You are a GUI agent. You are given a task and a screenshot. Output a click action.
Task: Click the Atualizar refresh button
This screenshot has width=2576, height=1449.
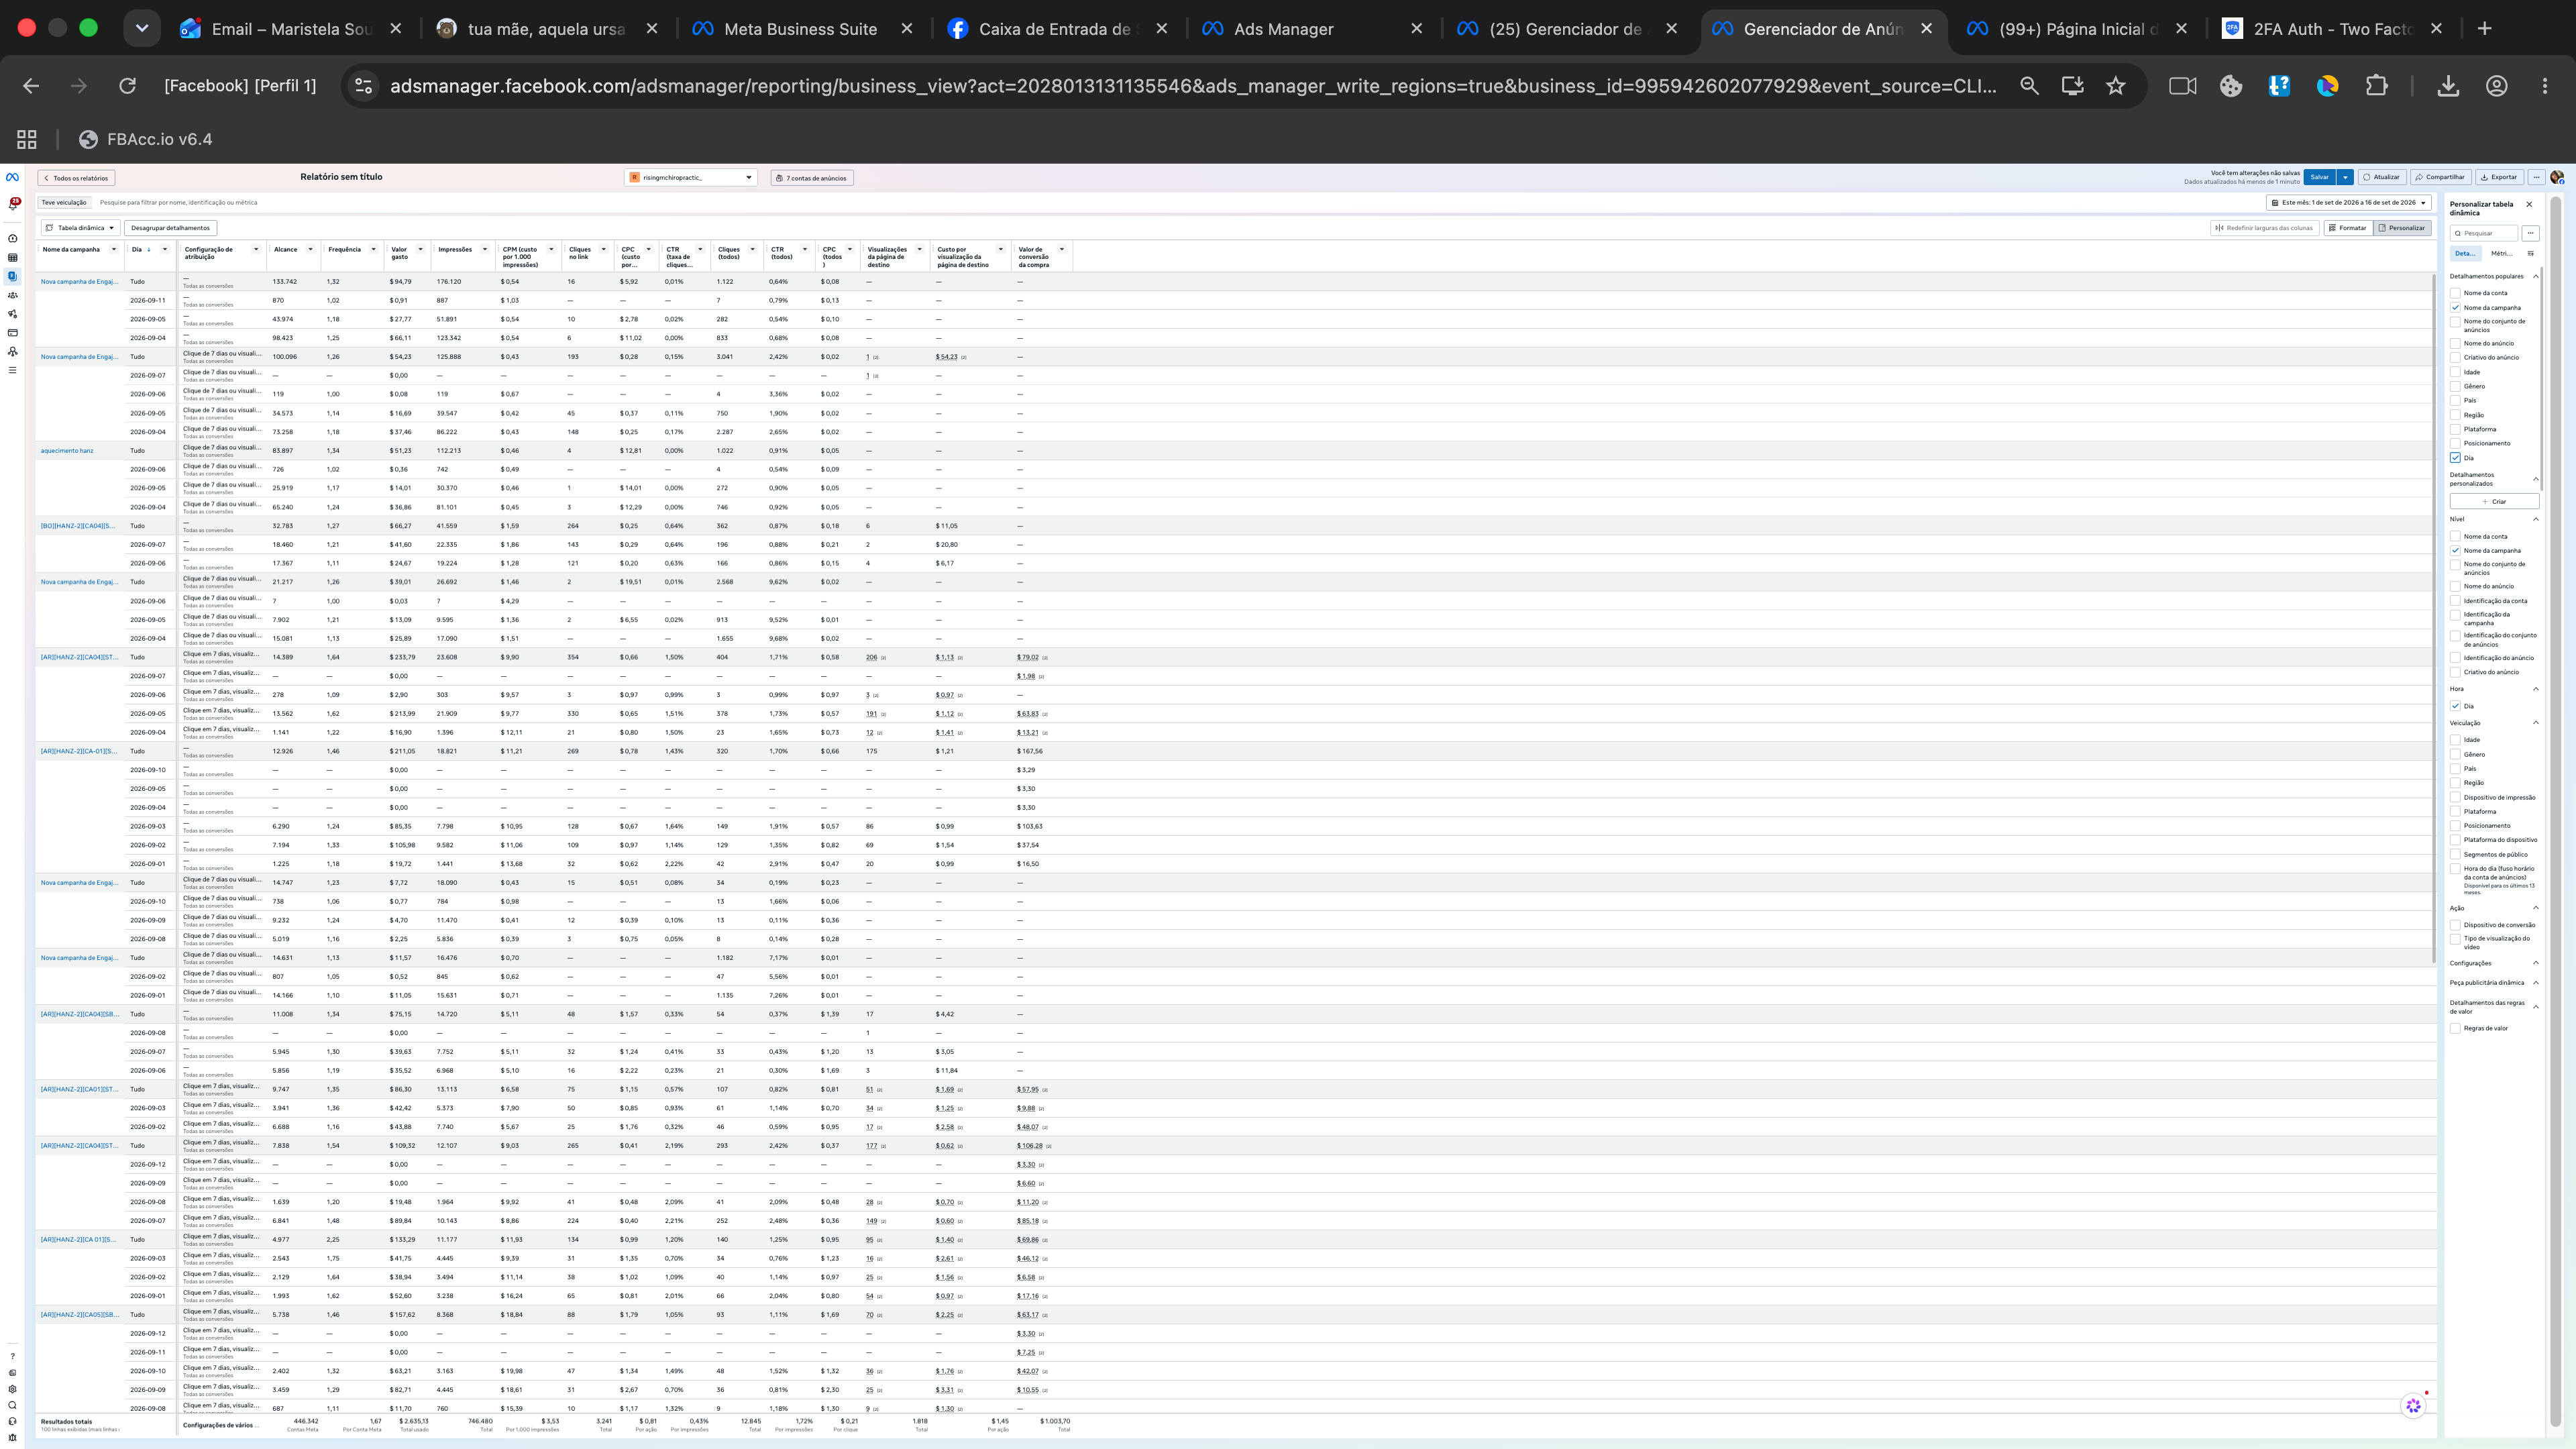coord(2382,177)
